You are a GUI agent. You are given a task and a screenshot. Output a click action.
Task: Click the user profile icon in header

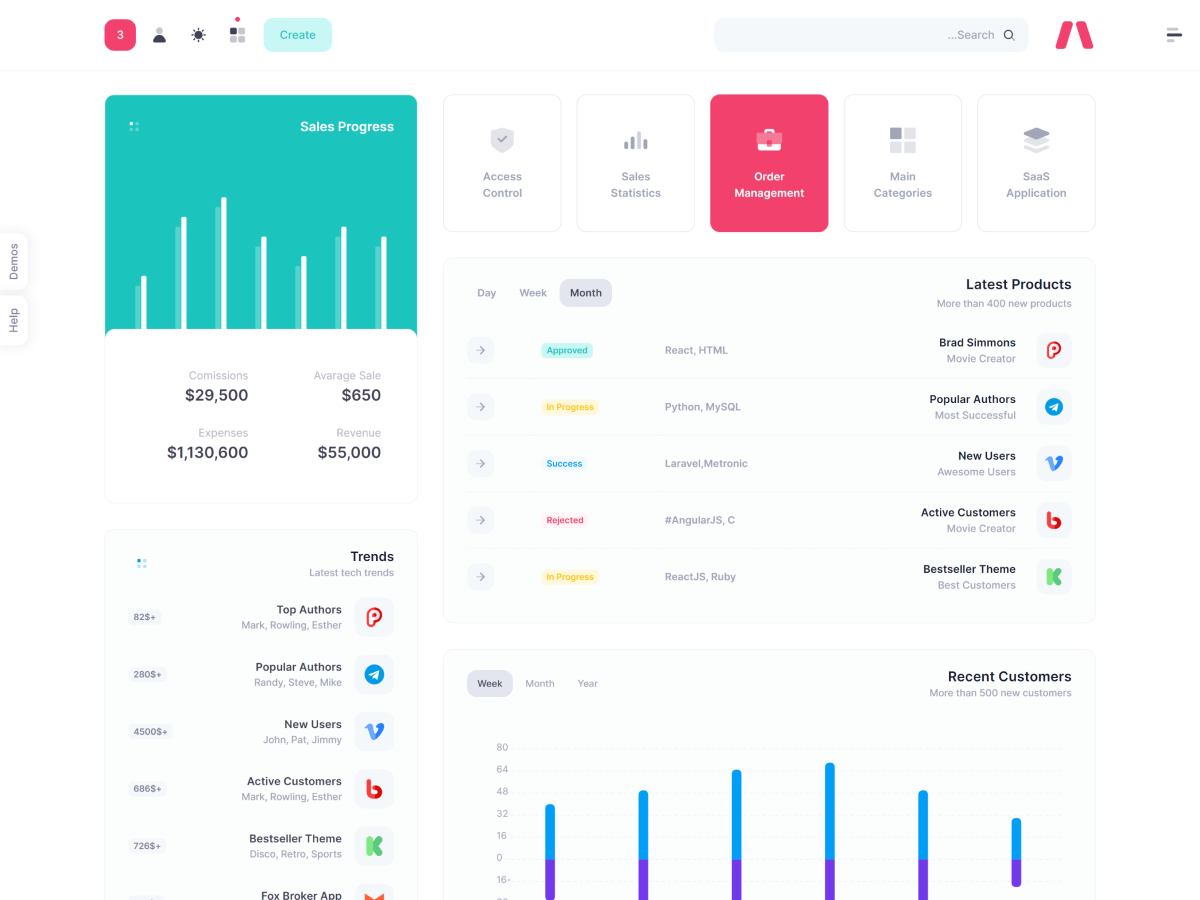coord(159,35)
